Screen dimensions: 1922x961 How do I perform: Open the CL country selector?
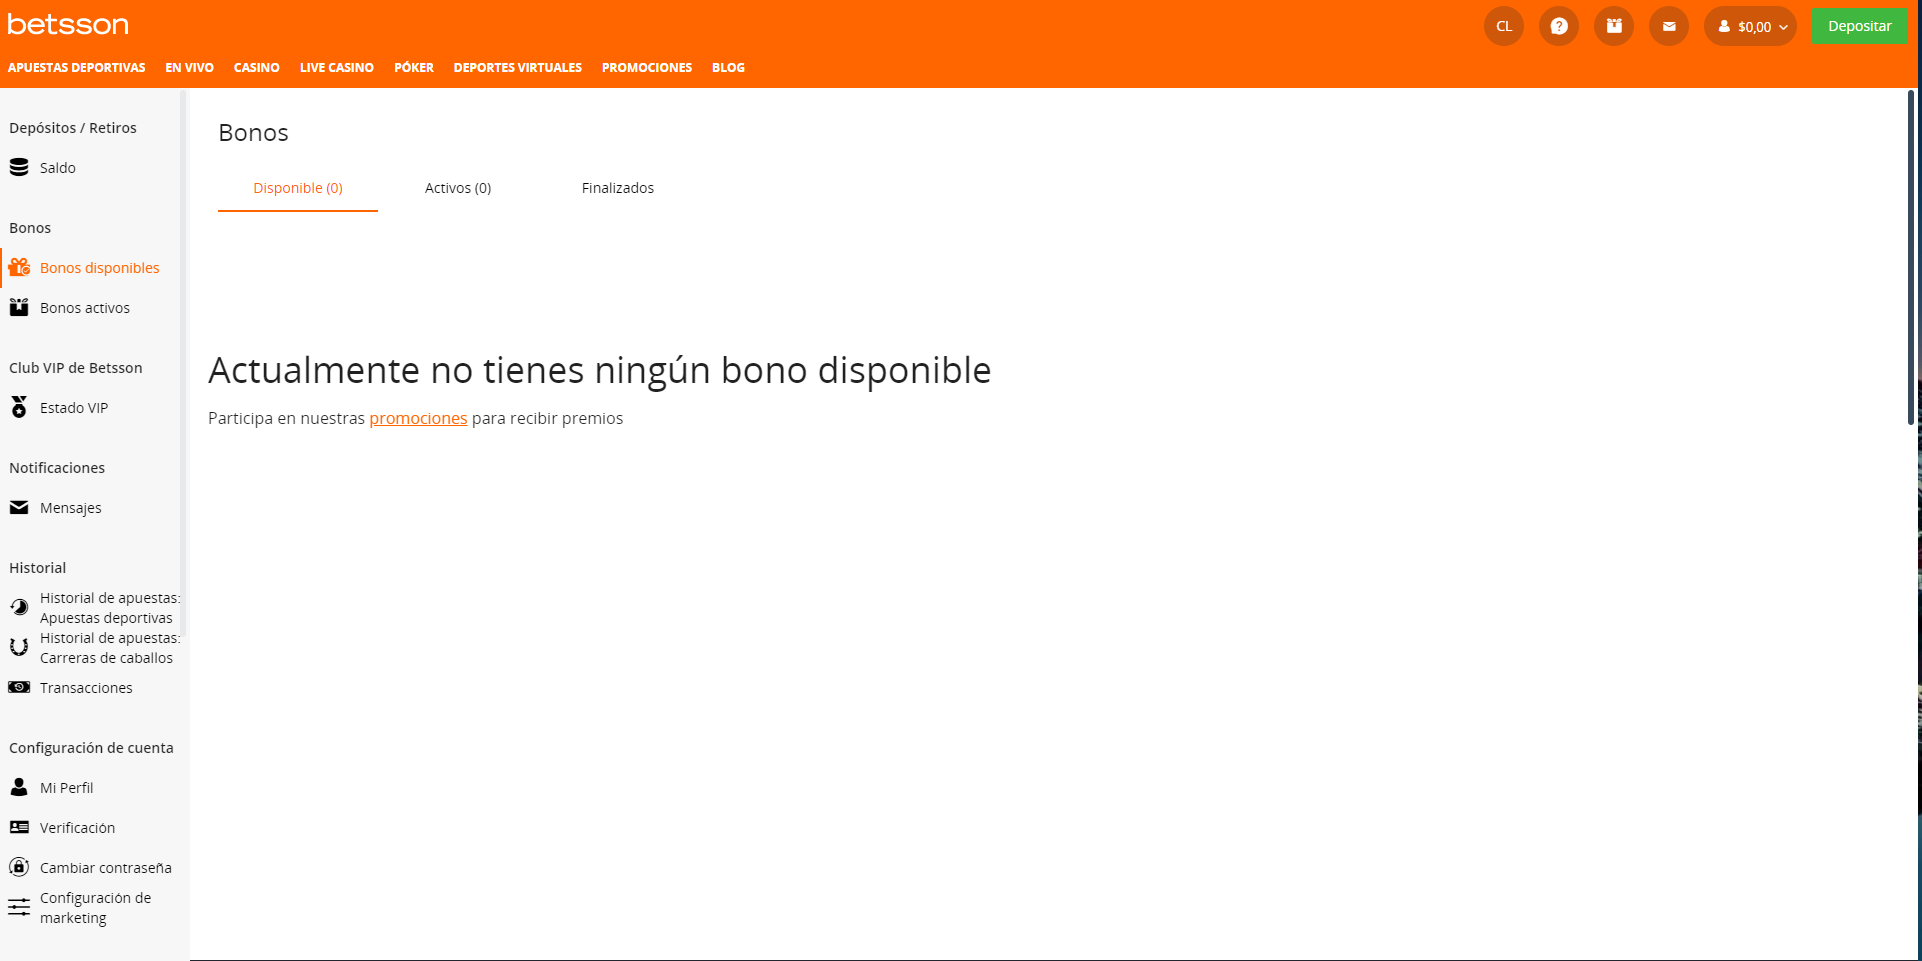(x=1504, y=26)
